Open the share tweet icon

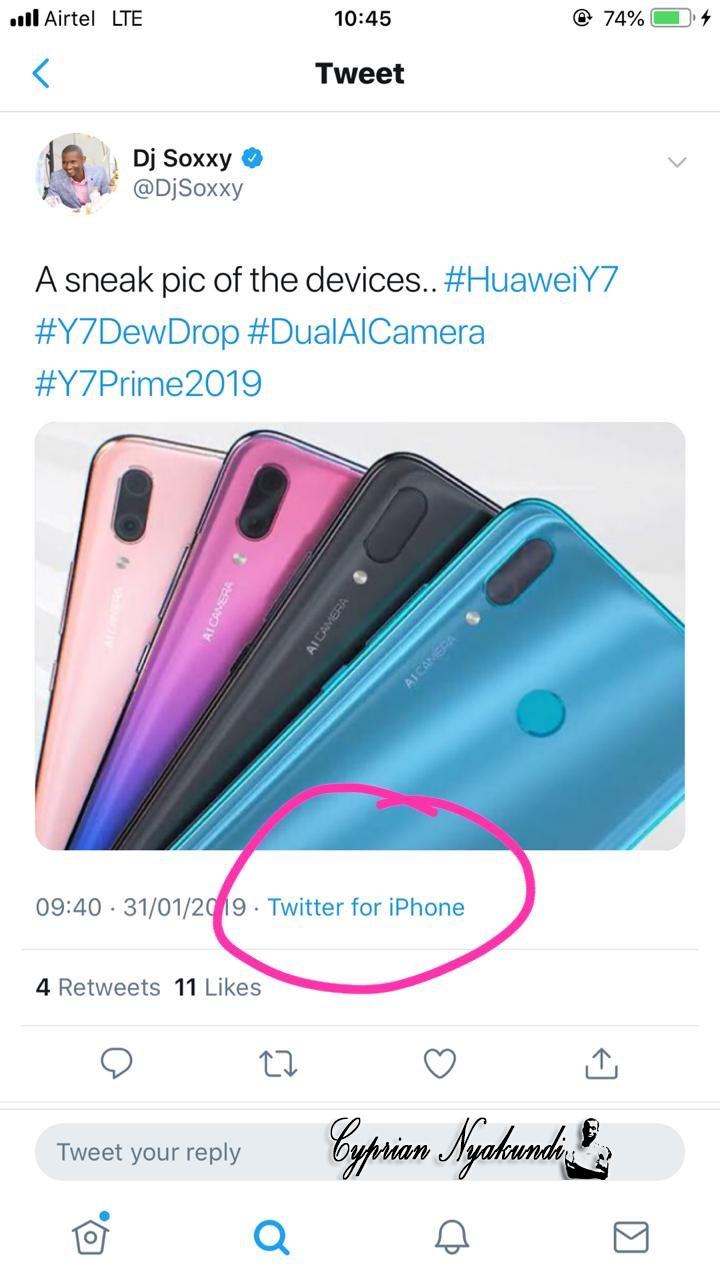(x=601, y=1063)
